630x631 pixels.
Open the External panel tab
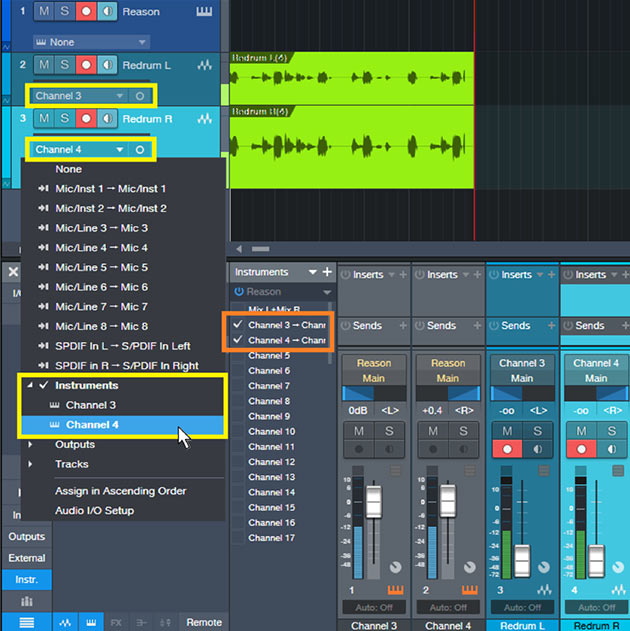(x=27, y=558)
